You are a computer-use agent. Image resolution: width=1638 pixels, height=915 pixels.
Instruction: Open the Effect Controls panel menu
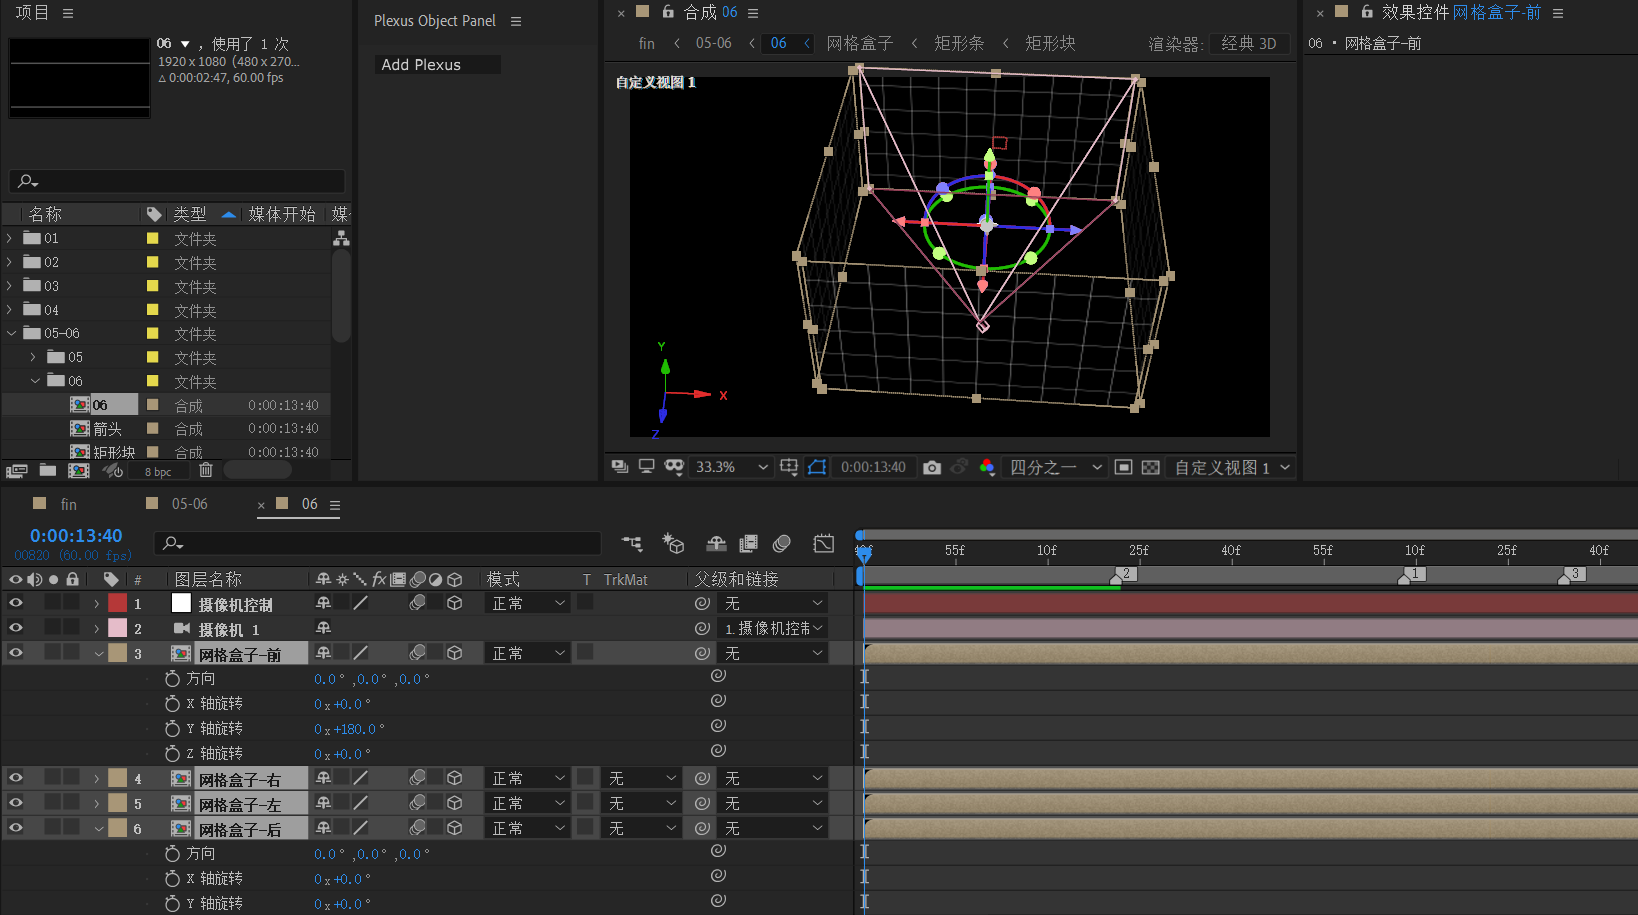[1558, 13]
